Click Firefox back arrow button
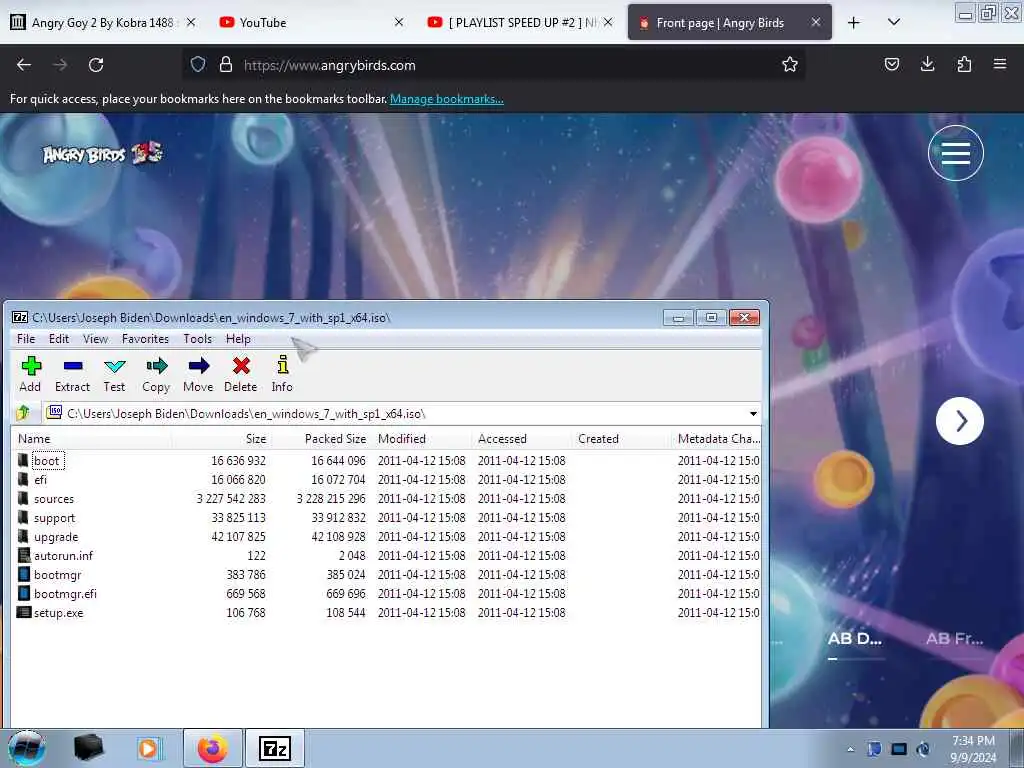 pyautogui.click(x=24, y=65)
